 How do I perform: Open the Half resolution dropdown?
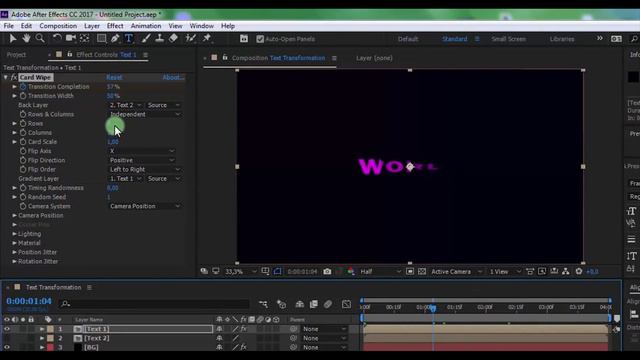point(380,271)
